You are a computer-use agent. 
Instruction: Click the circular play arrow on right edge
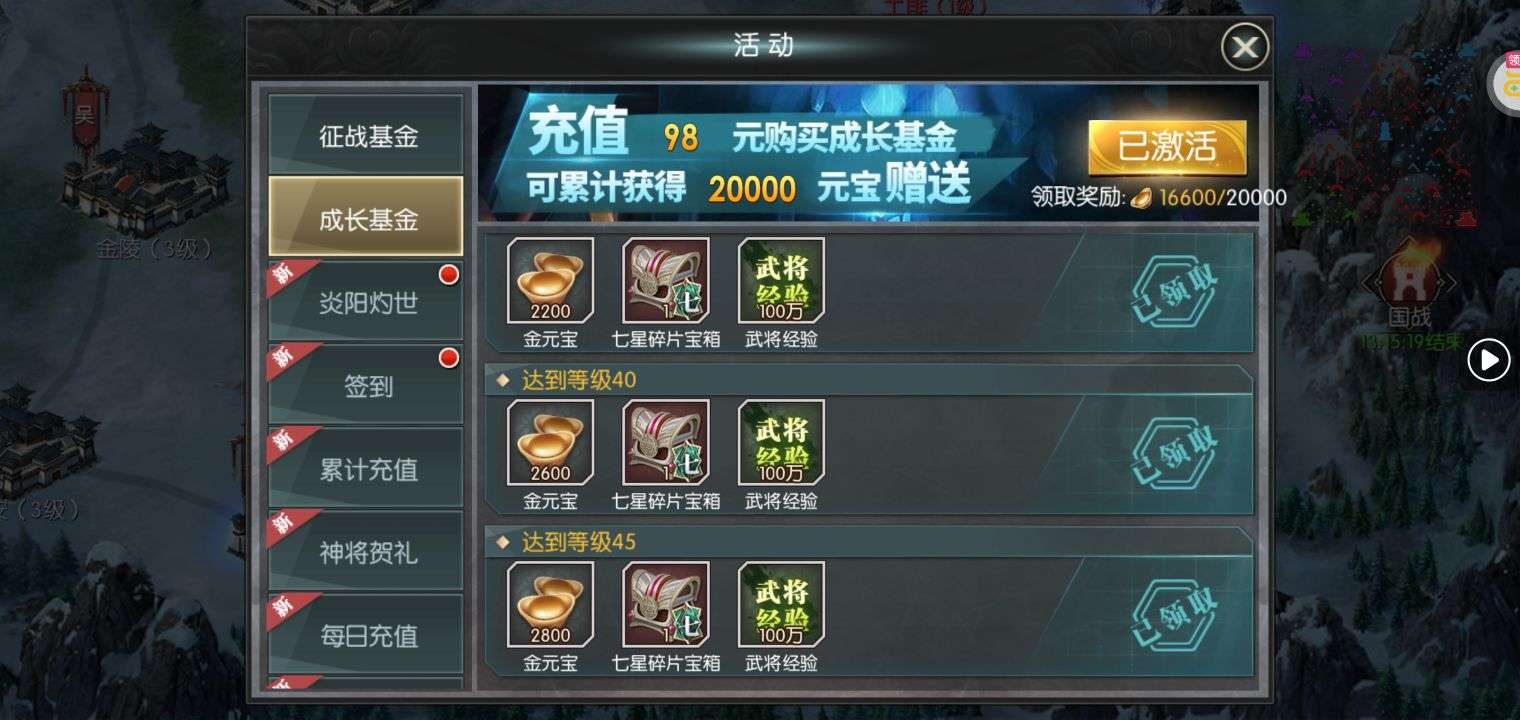[x=1488, y=360]
